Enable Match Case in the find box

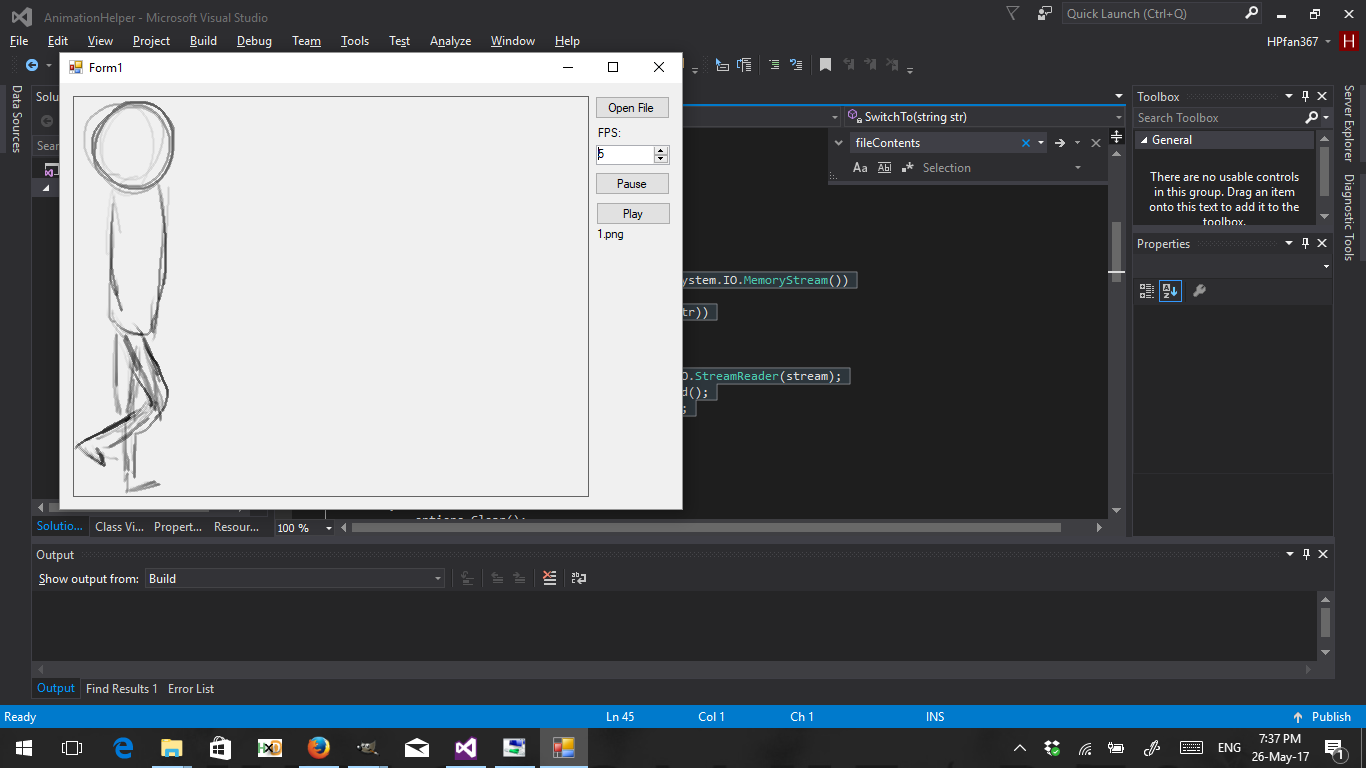pos(860,167)
